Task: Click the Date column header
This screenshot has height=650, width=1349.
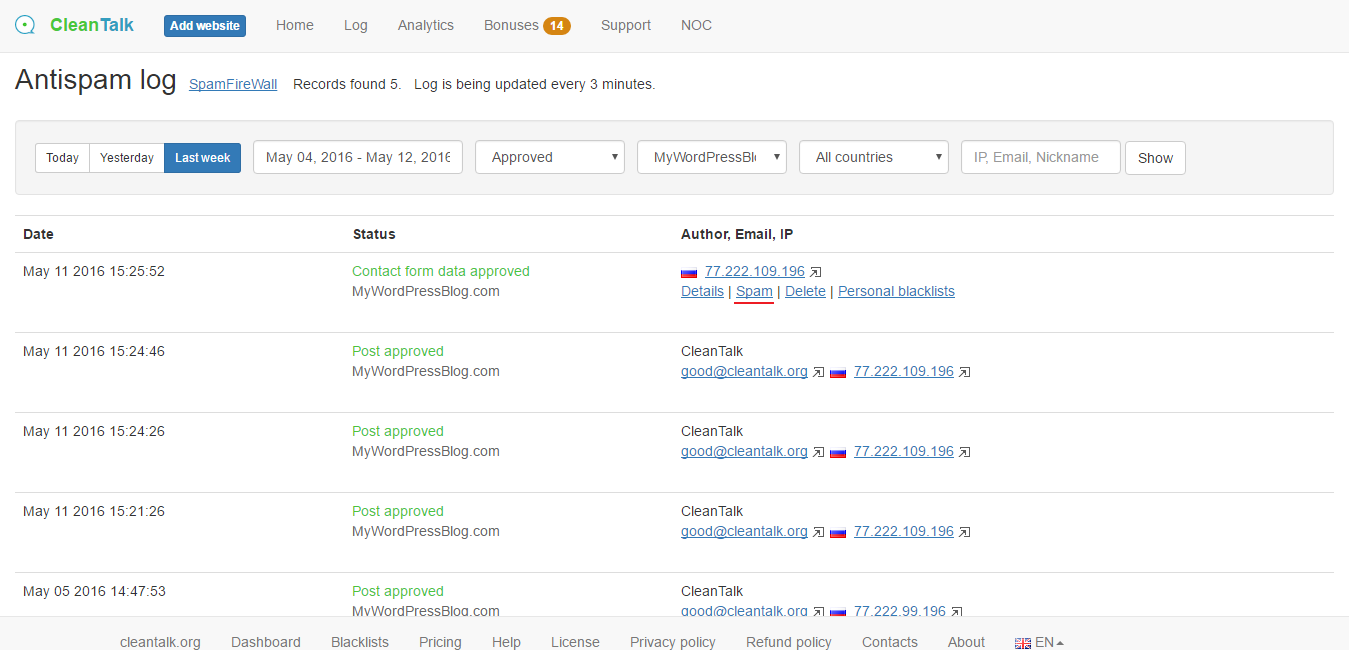Action: point(38,234)
